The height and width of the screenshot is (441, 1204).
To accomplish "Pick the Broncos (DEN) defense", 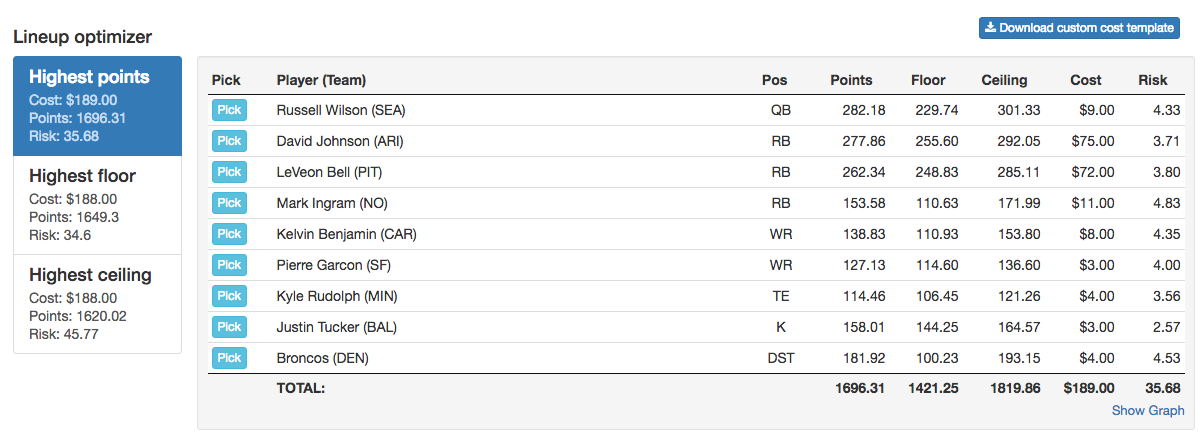I will click(x=229, y=358).
